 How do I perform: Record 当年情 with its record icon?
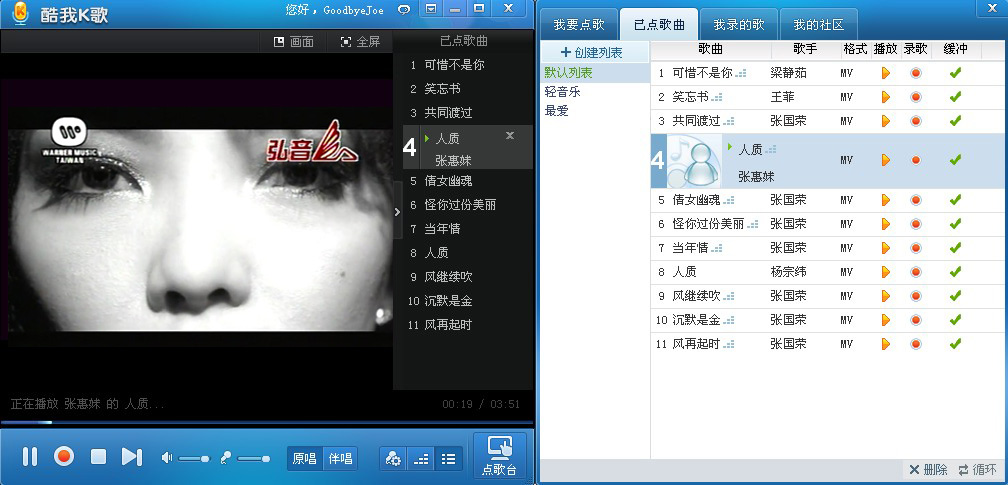click(x=916, y=248)
